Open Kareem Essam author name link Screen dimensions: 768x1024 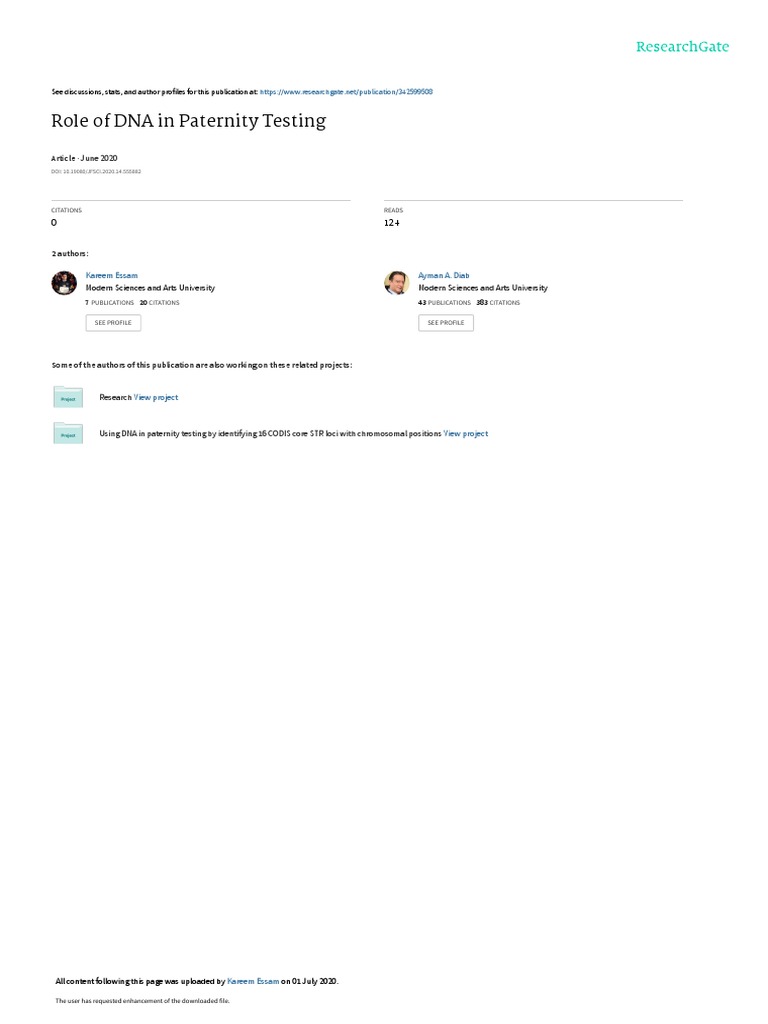pos(112,276)
